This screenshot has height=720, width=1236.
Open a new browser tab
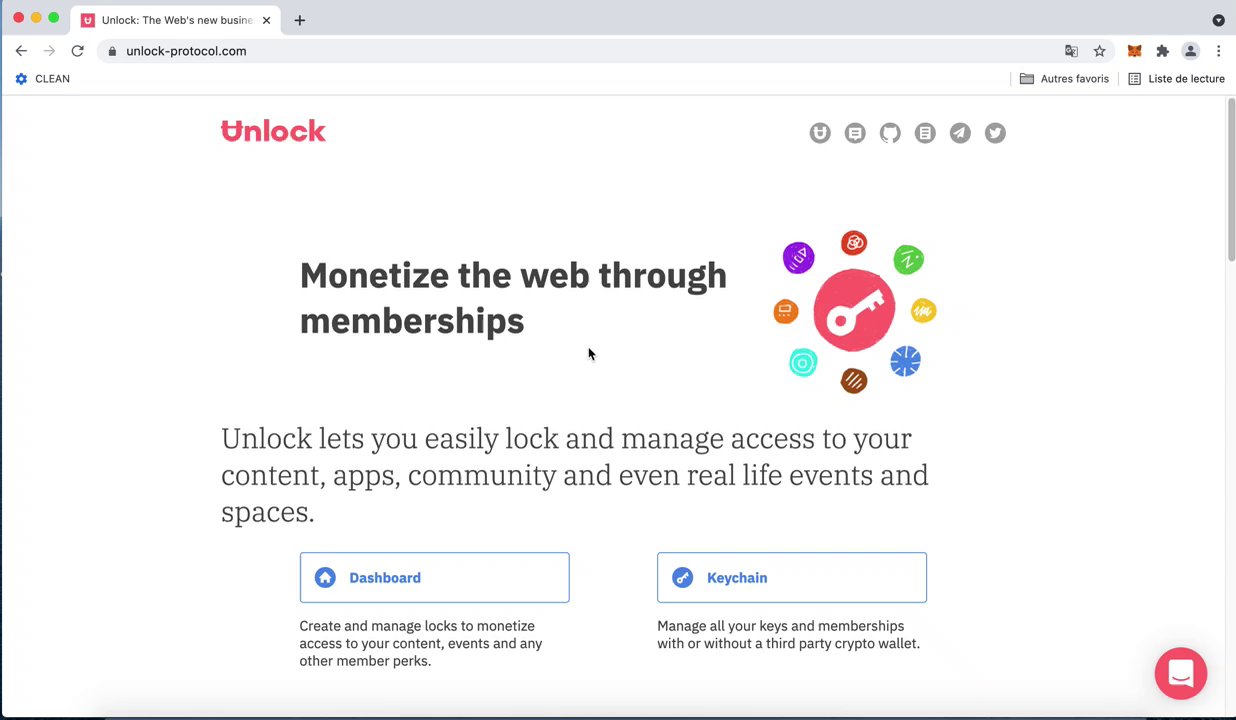[300, 20]
